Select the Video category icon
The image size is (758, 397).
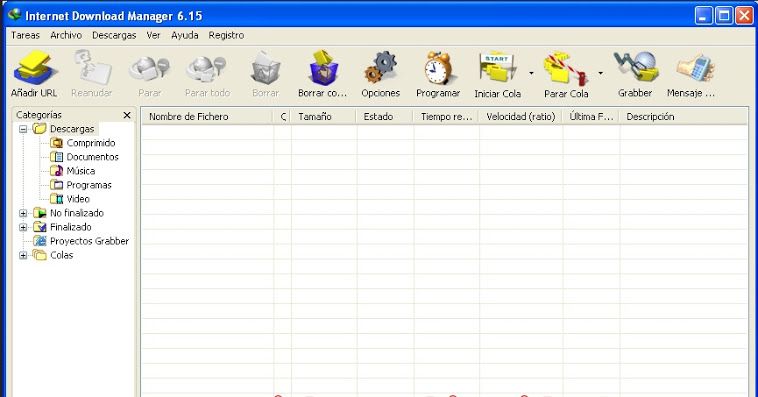57,199
